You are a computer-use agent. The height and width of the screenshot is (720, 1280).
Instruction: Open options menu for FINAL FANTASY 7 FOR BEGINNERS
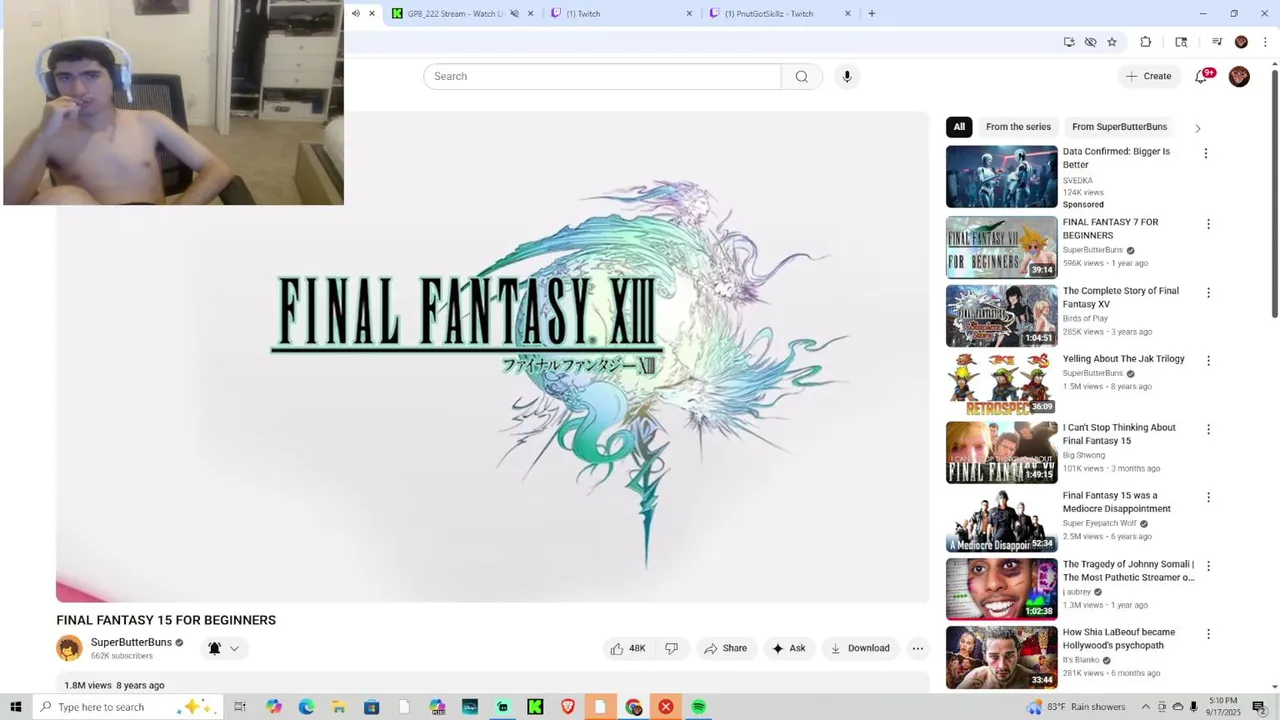(1208, 224)
